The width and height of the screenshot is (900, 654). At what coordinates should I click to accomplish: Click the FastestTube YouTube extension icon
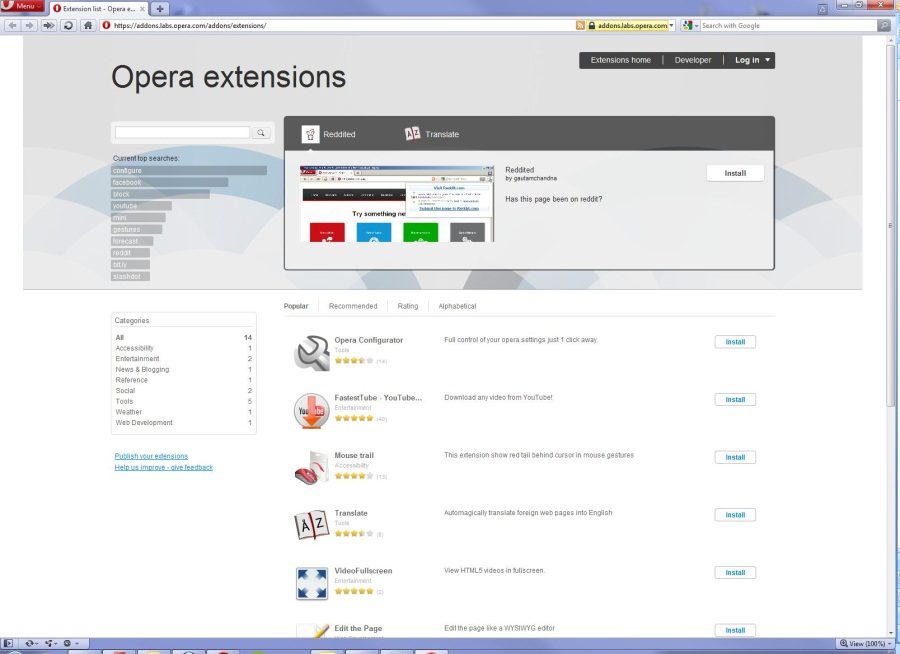[x=312, y=409]
